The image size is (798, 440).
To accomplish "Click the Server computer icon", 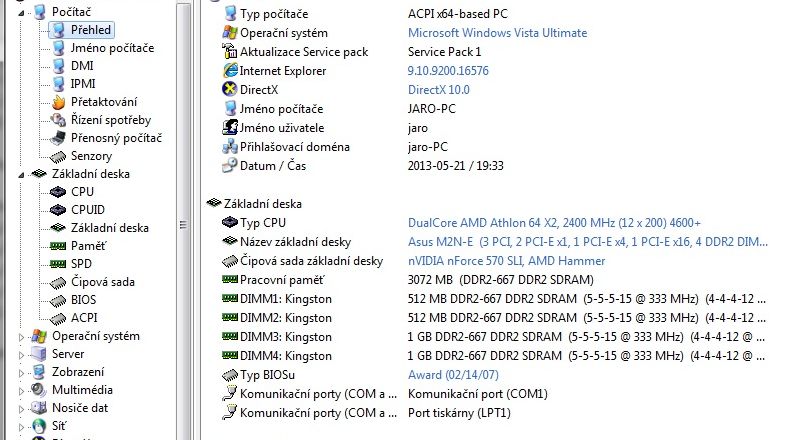I will click(39, 354).
